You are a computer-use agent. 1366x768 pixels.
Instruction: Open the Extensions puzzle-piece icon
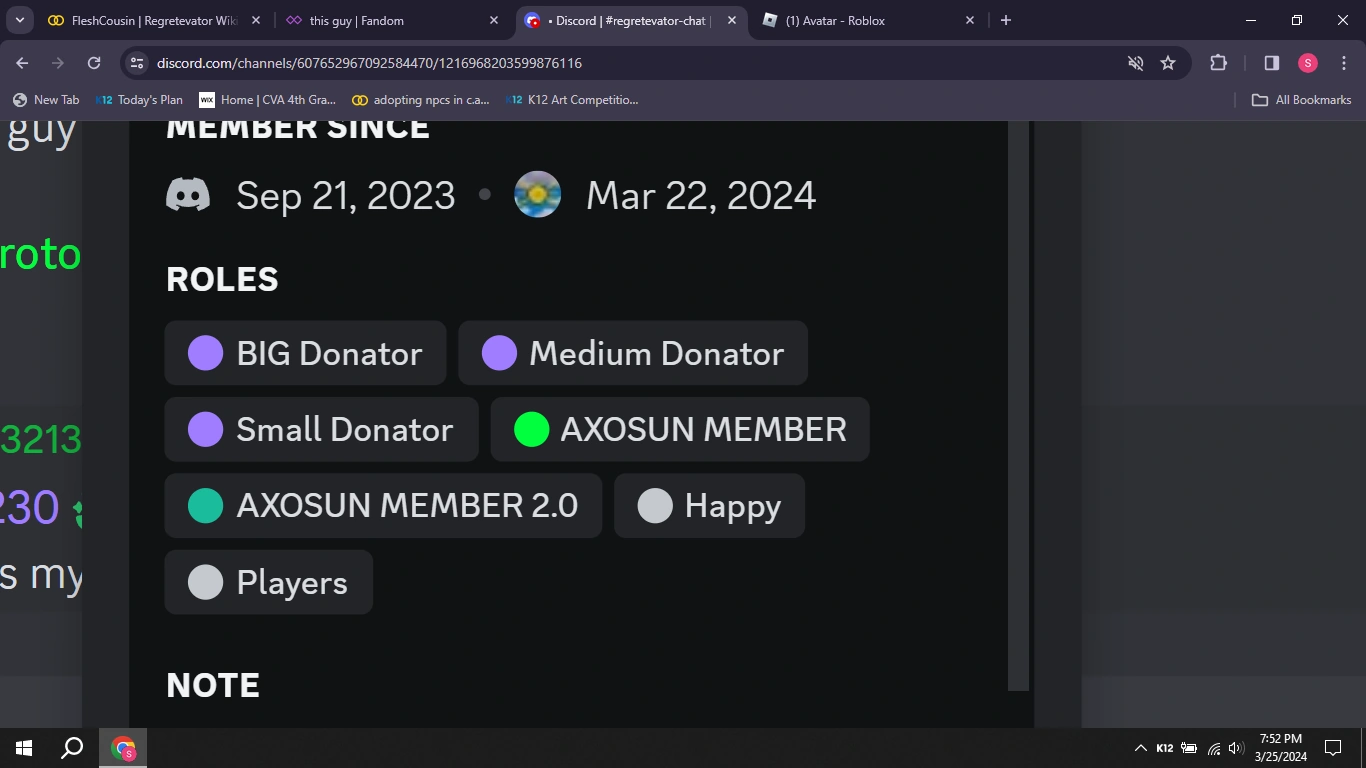[x=1218, y=62]
